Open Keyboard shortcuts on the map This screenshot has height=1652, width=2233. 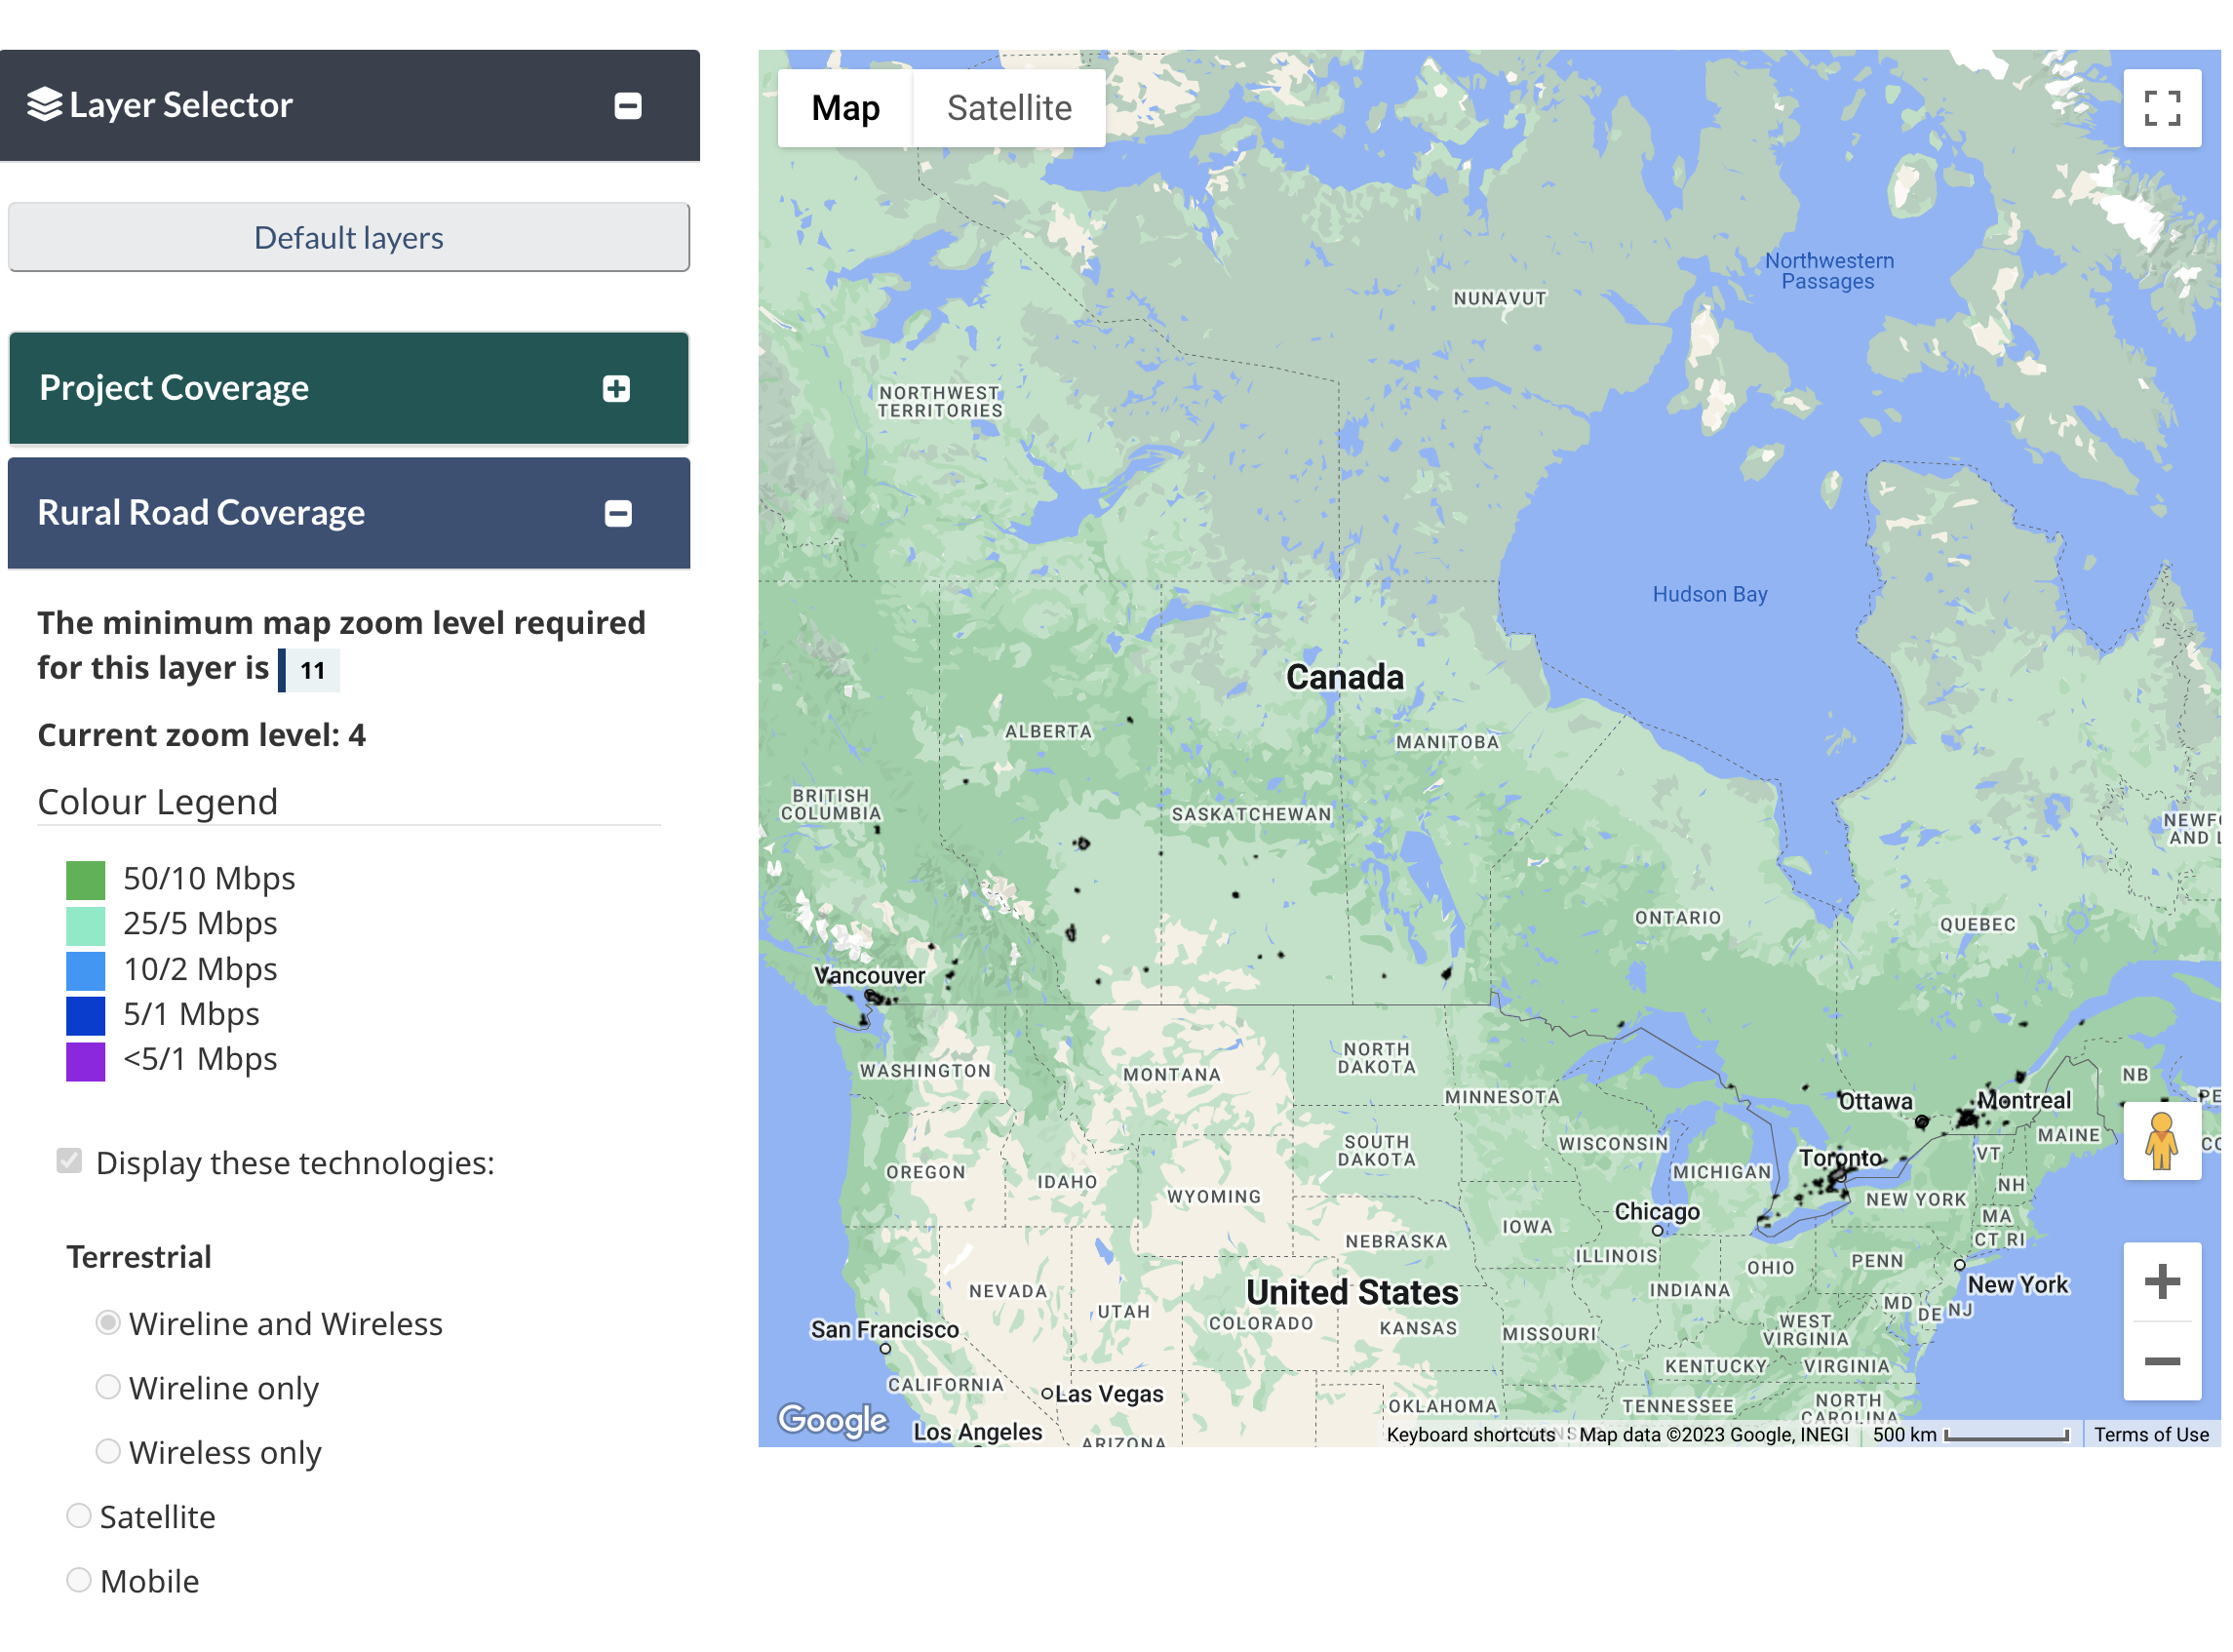tap(1470, 1434)
